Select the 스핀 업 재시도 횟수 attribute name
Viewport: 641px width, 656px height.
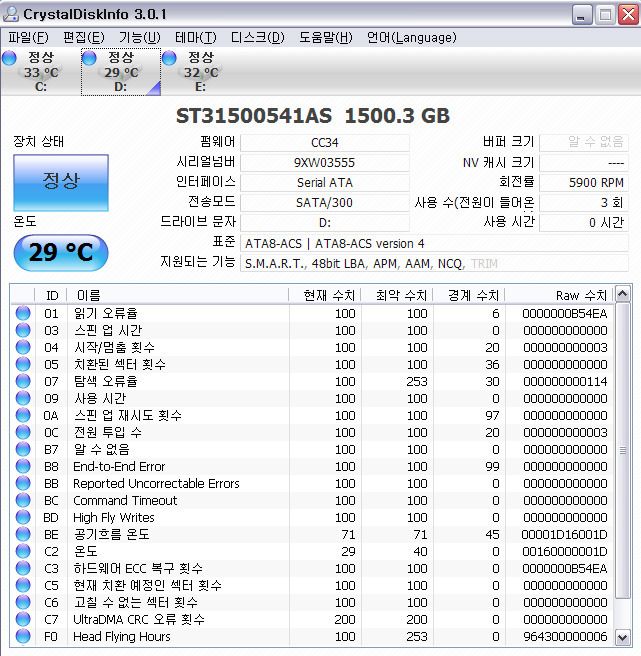coord(128,415)
